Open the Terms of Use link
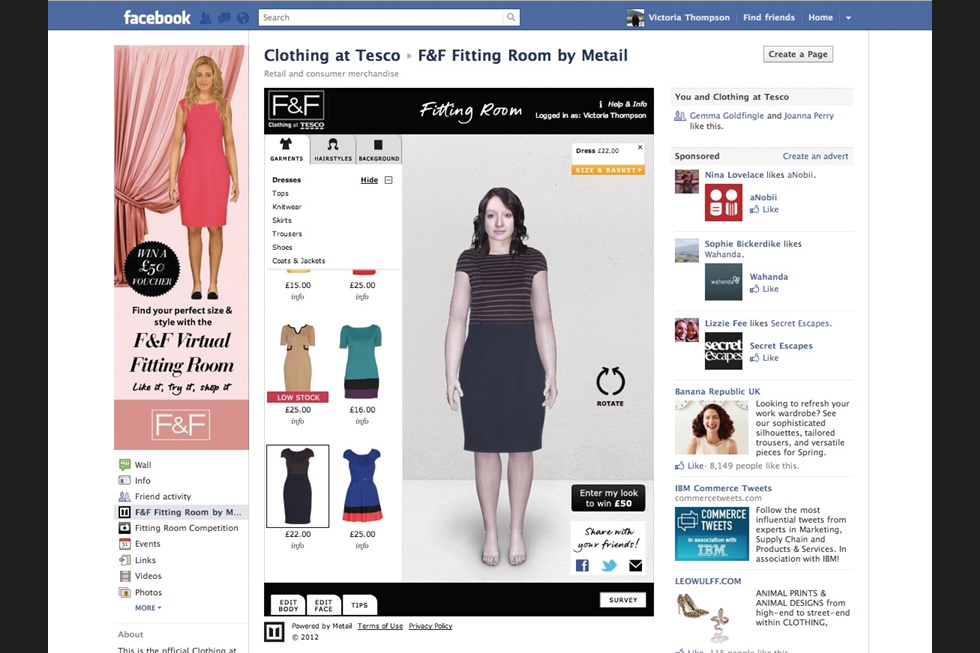Image resolution: width=980 pixels, height=653 pixels. click(x=380, y=626)
